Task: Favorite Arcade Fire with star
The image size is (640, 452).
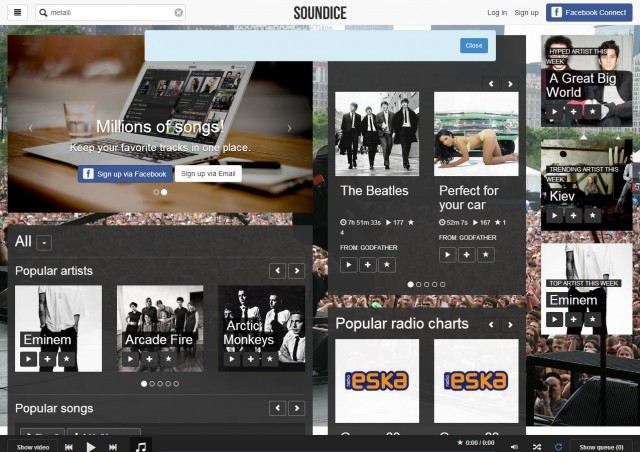Action: [169, 359]
